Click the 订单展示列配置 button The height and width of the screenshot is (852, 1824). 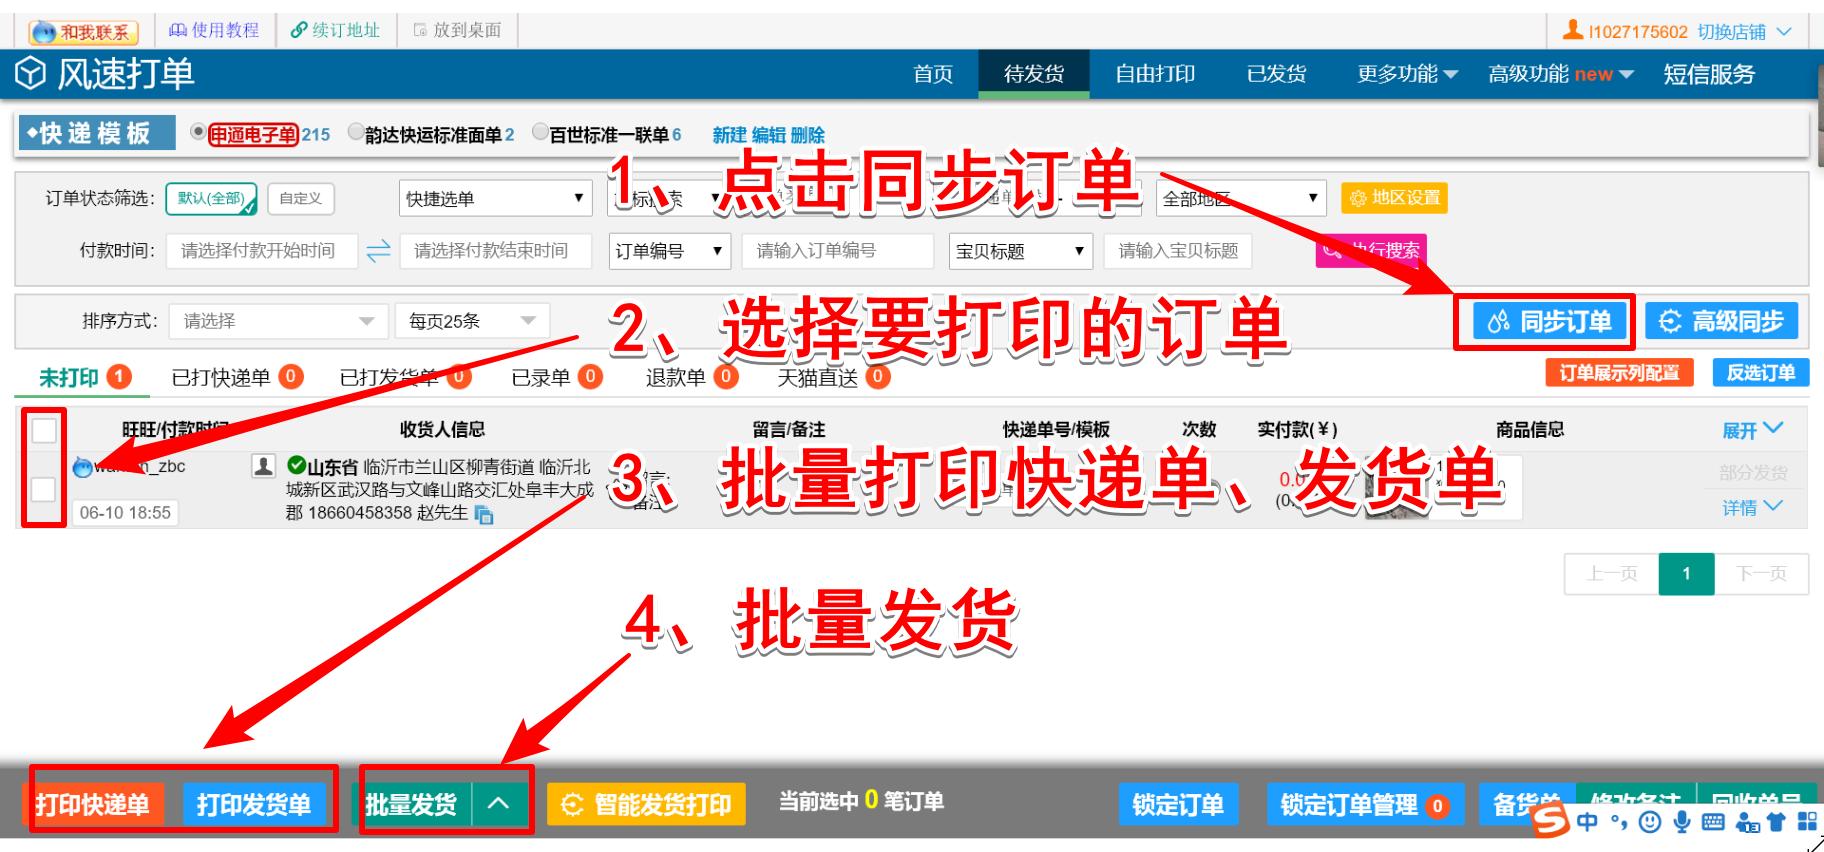(1619, 373)
